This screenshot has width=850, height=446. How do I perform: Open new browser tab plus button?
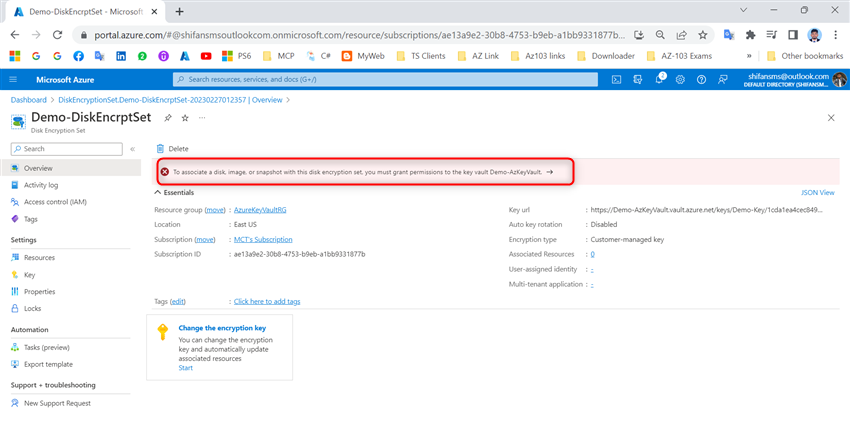click(179, 11)
